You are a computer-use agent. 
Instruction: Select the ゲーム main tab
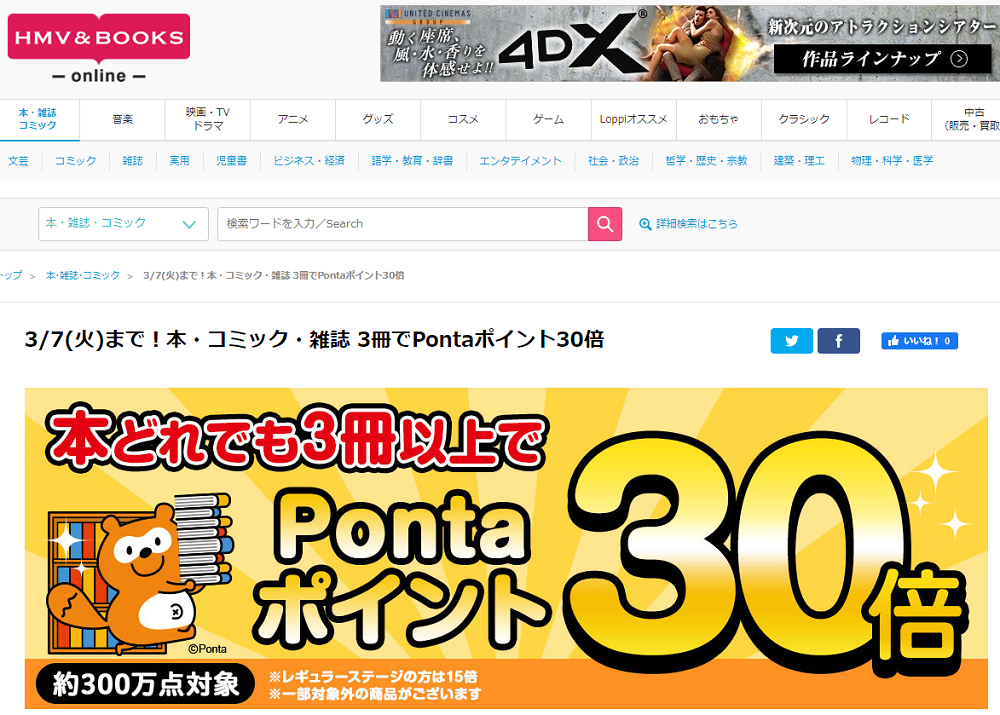(548, 119)
